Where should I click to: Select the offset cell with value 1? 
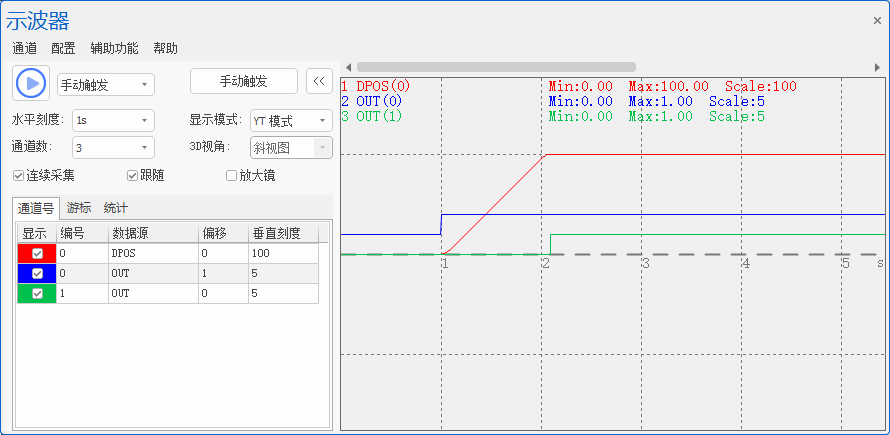tap(223, 274)
